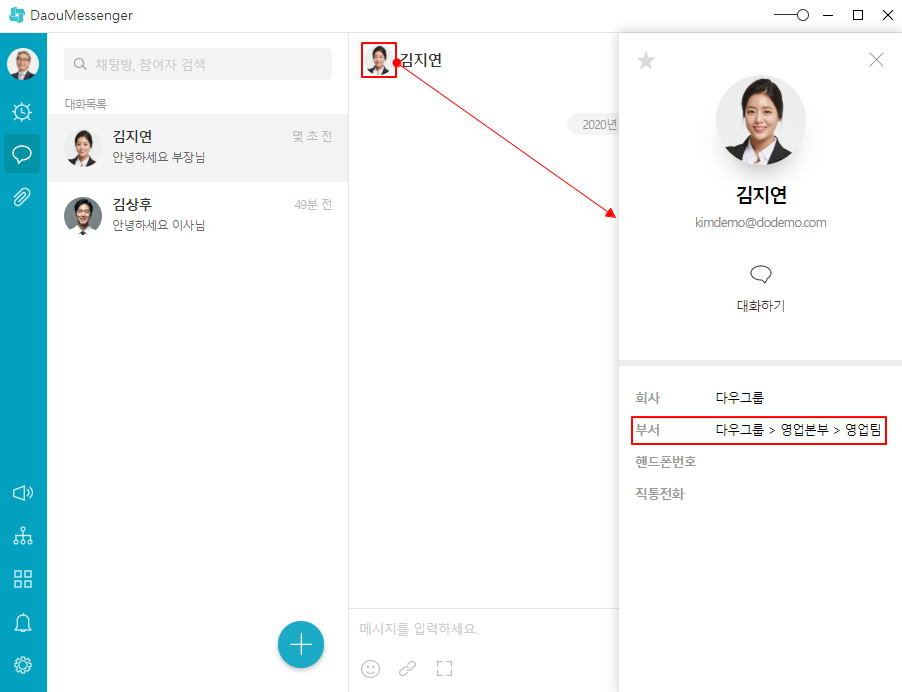Click the message input field

click(480, 629)
